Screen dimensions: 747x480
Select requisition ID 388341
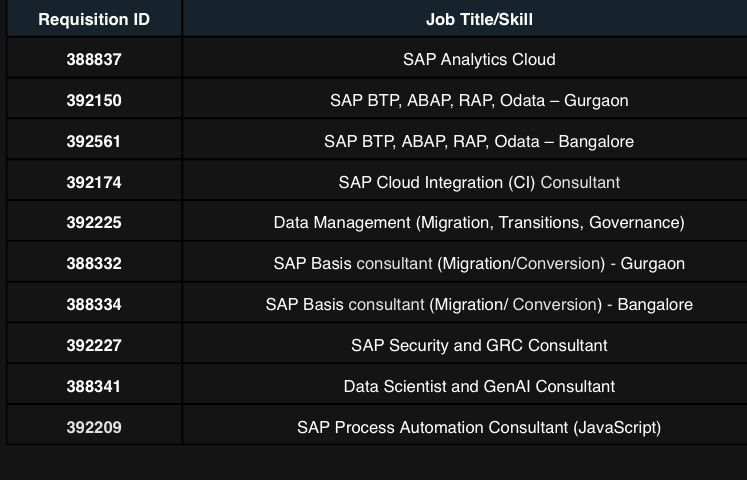(94, 386)
